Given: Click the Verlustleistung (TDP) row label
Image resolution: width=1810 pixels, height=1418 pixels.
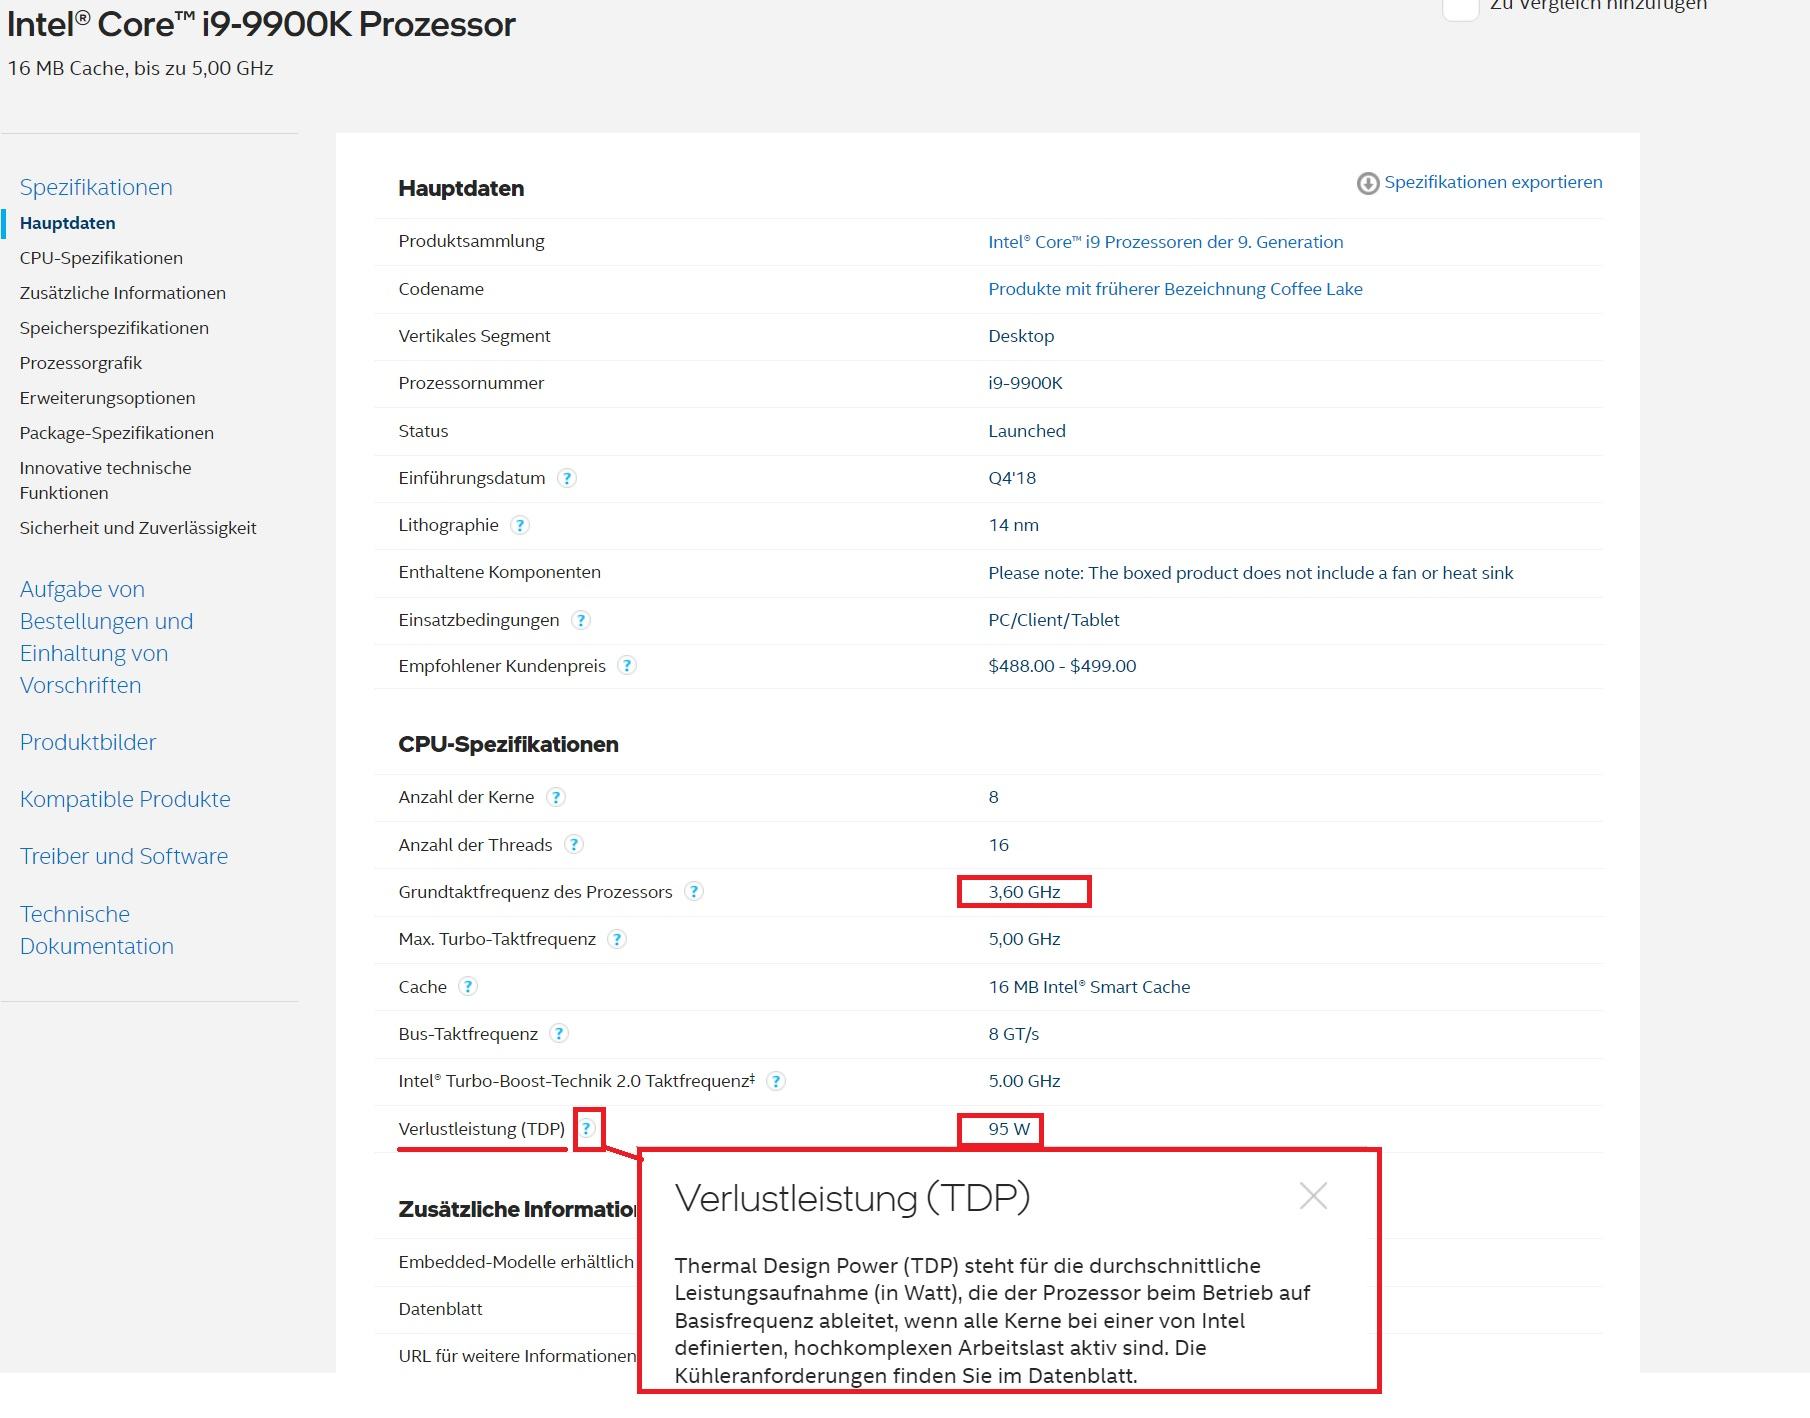Looking at the screenshot, I should (x=482, y=1129).
